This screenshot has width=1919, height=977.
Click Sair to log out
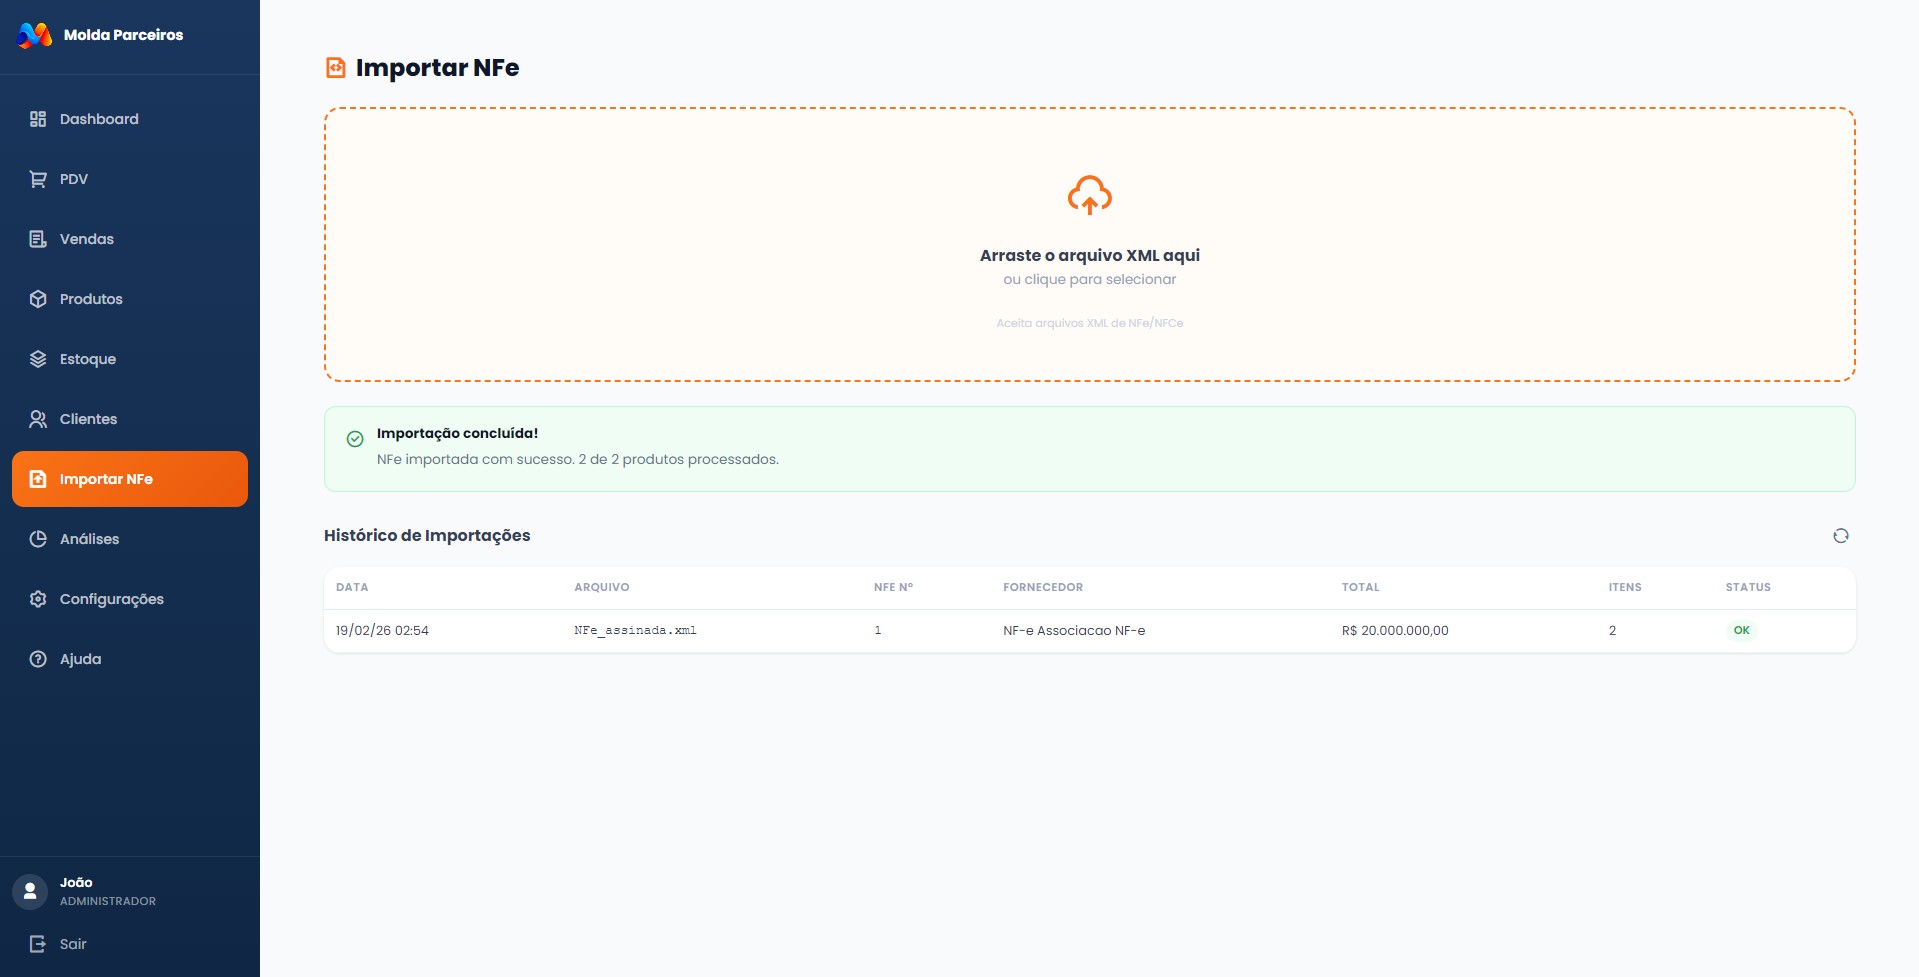[72, 944]
